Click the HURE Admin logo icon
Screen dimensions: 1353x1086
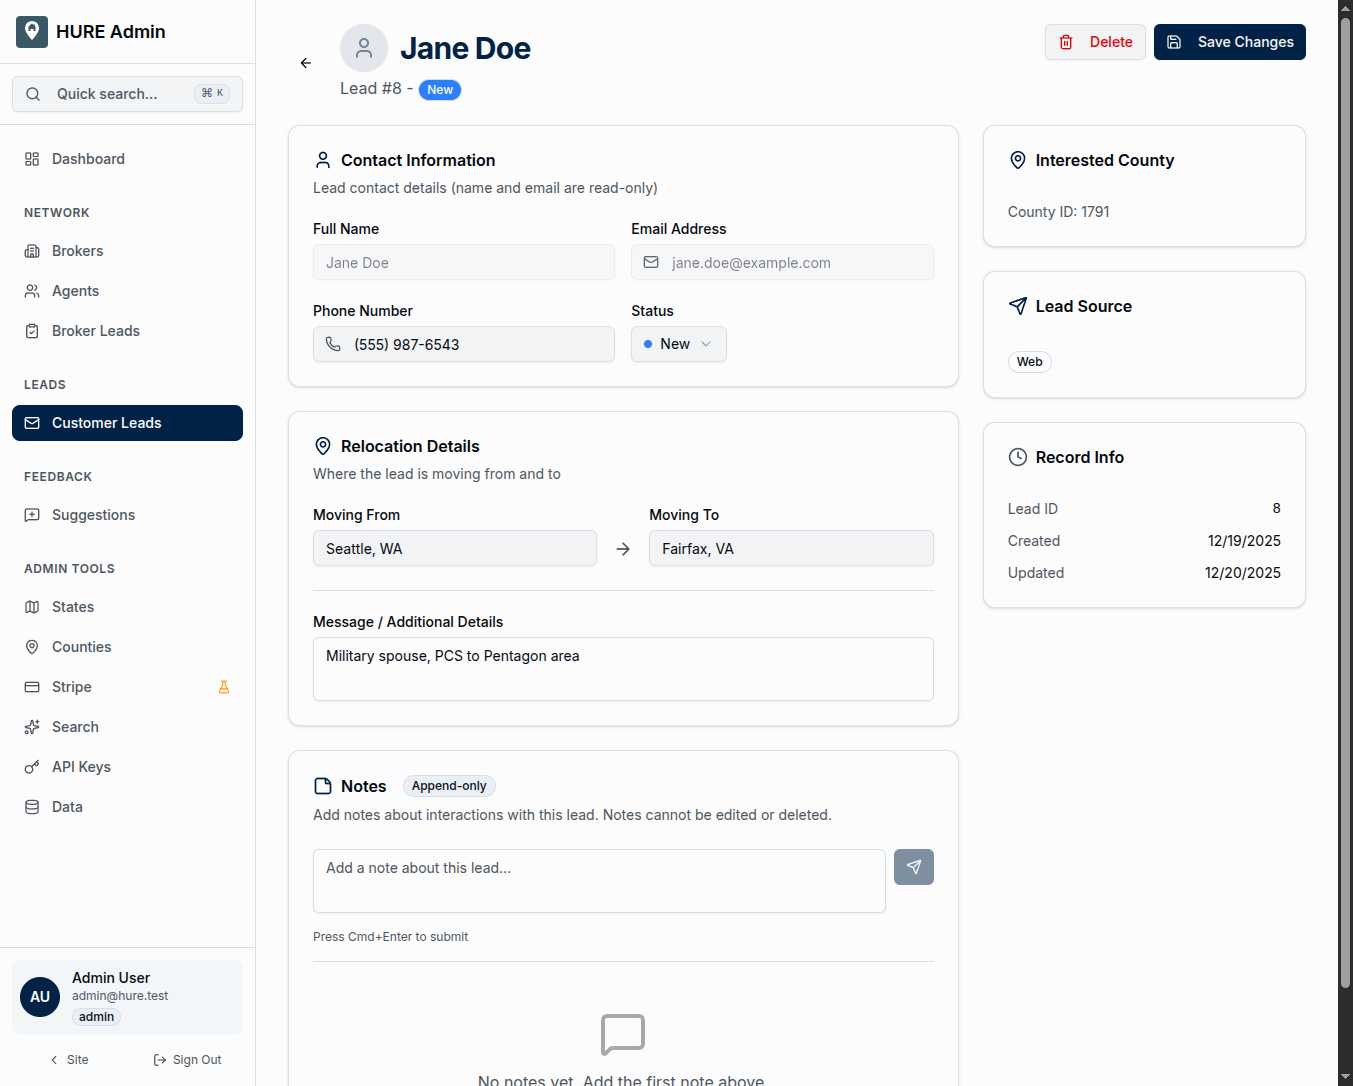coord(32,32)
